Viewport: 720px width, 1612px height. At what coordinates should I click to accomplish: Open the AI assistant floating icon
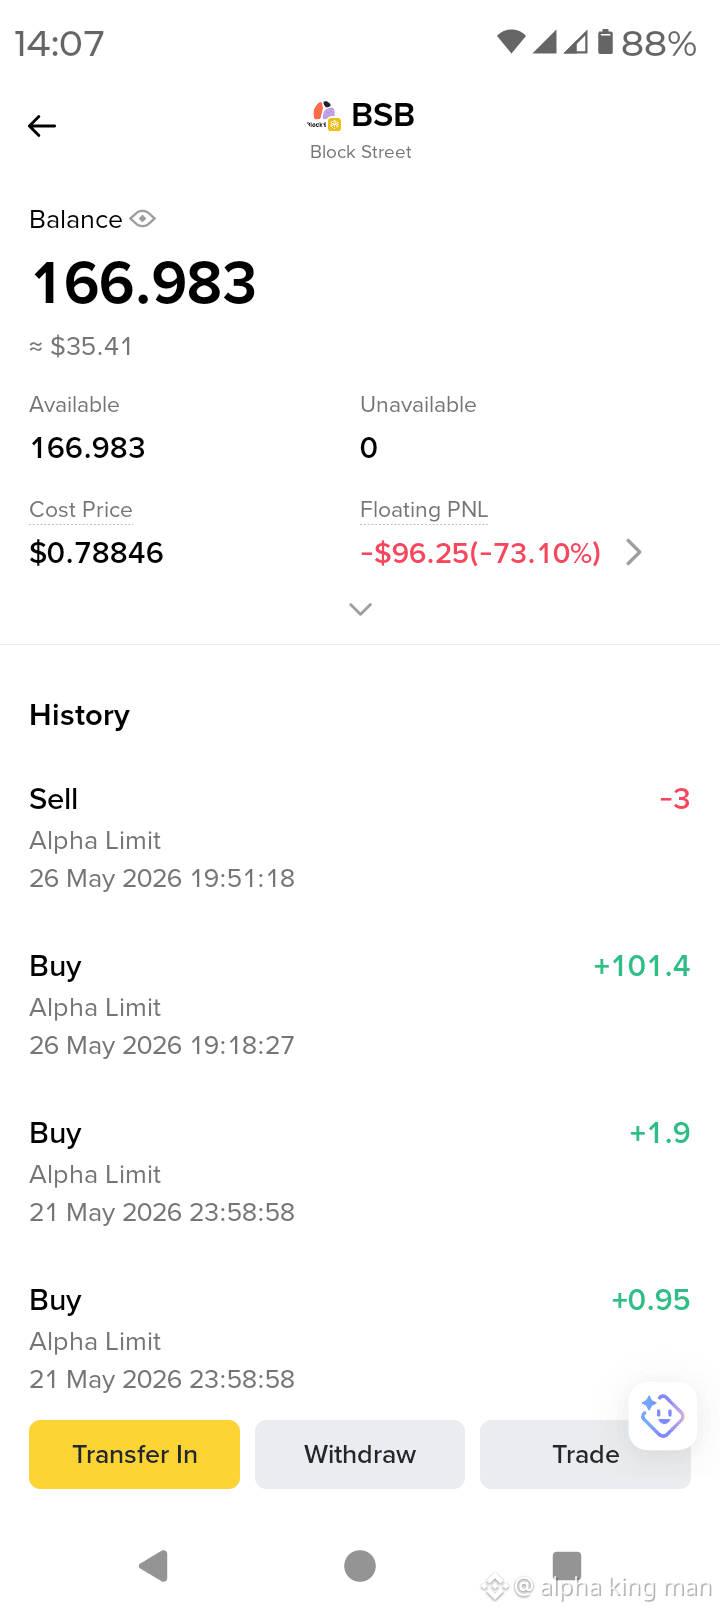click(662, 1416)
